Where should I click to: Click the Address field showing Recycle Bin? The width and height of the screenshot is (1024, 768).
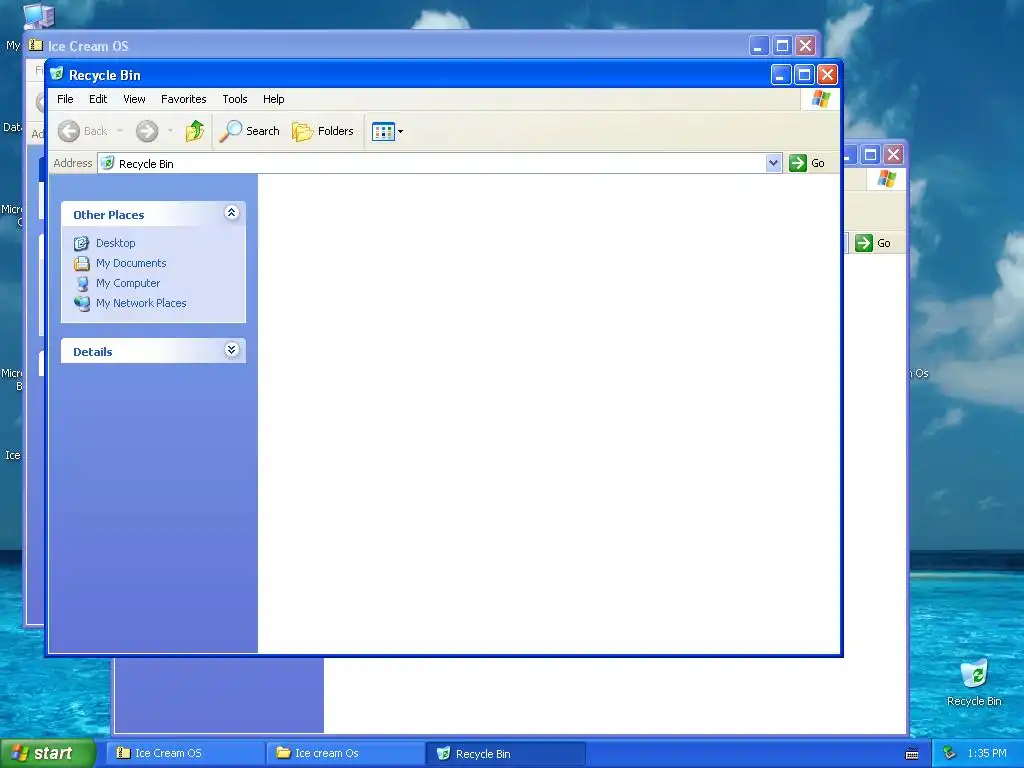(x=440, y=163)
